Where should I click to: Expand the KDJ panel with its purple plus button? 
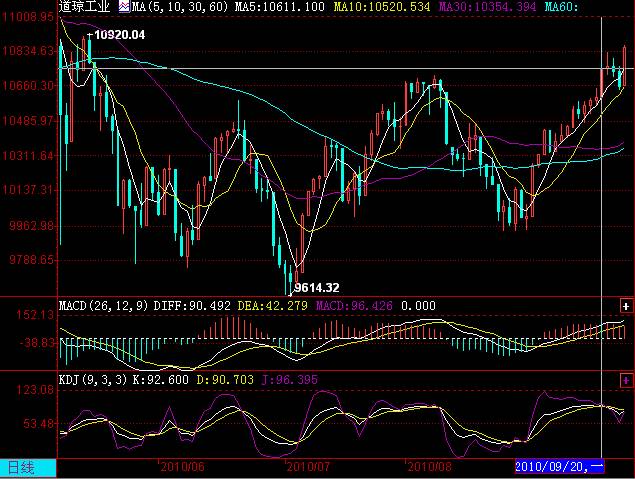(x=626, y=380)
